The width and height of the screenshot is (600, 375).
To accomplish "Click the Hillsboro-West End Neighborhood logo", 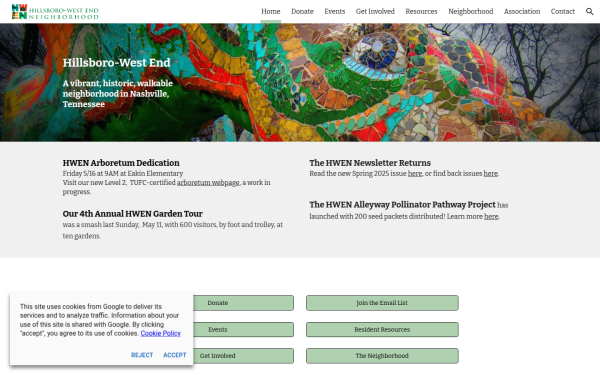I will click(55, 12).
